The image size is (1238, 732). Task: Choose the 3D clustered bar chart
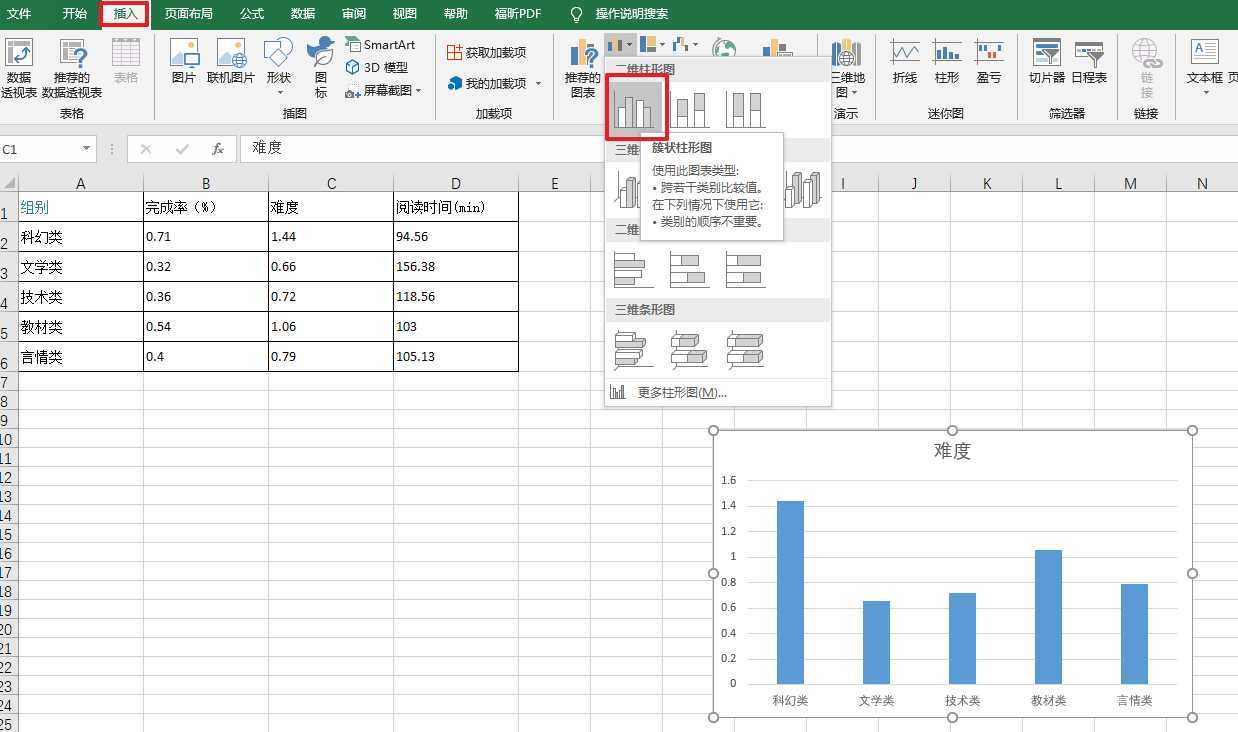pyautogui.click(x=633, y=349)
